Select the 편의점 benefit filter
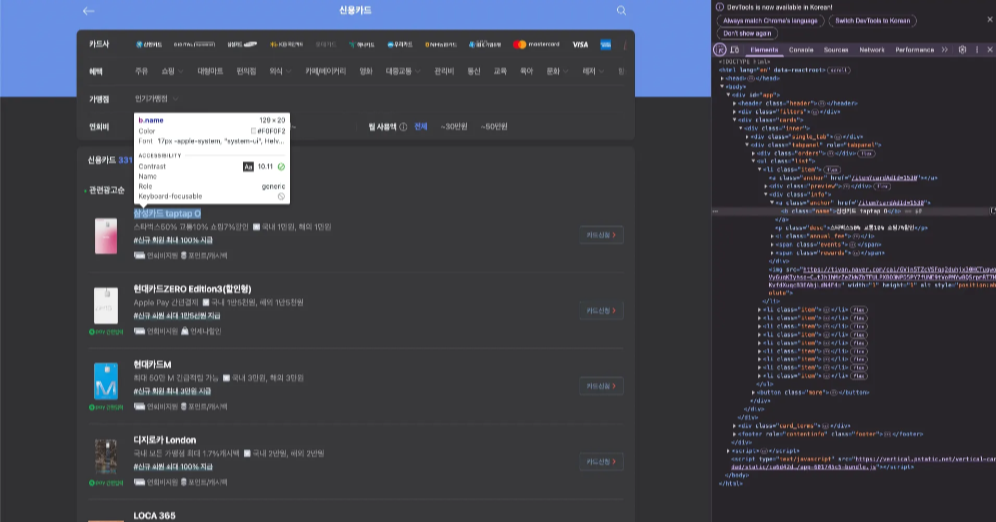The width and height of the screenshot is (996, 522). (x=246, y=72)
